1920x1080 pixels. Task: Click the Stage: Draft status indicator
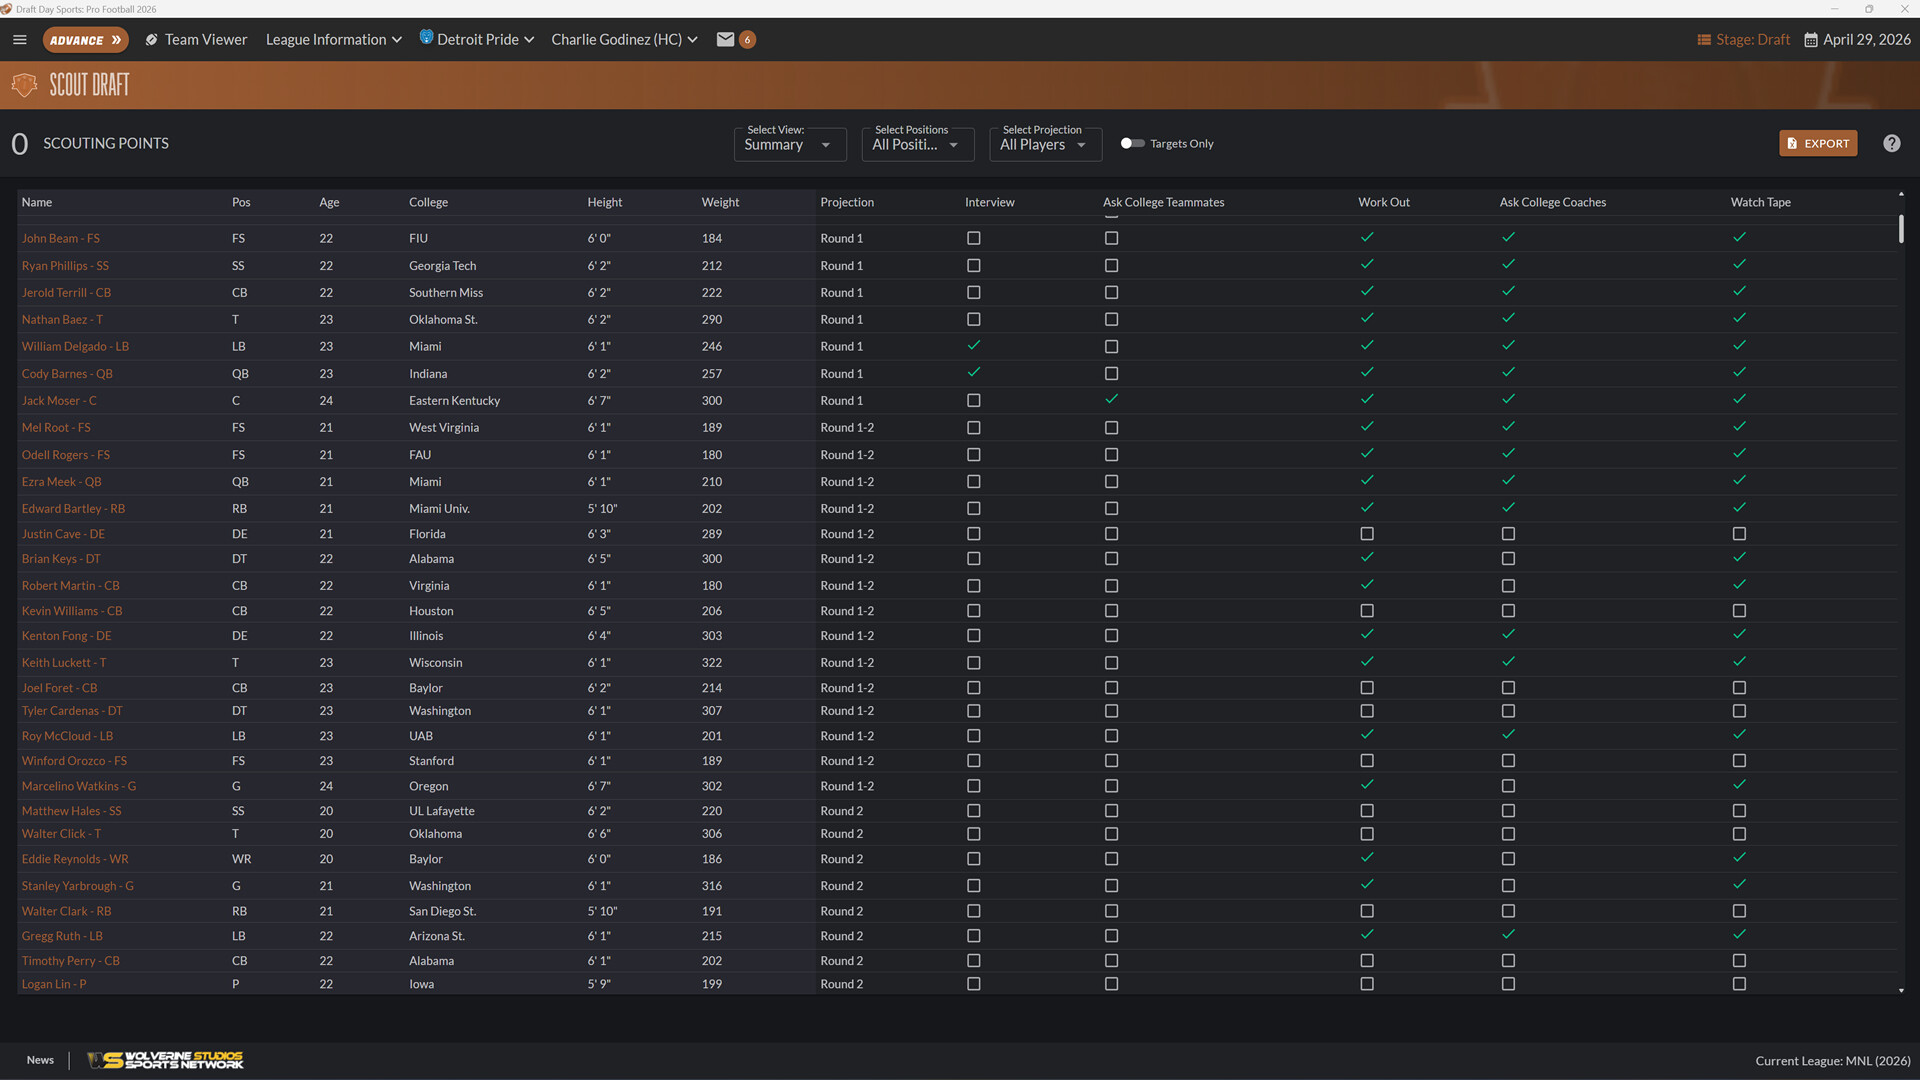[x=1743, y=39]
